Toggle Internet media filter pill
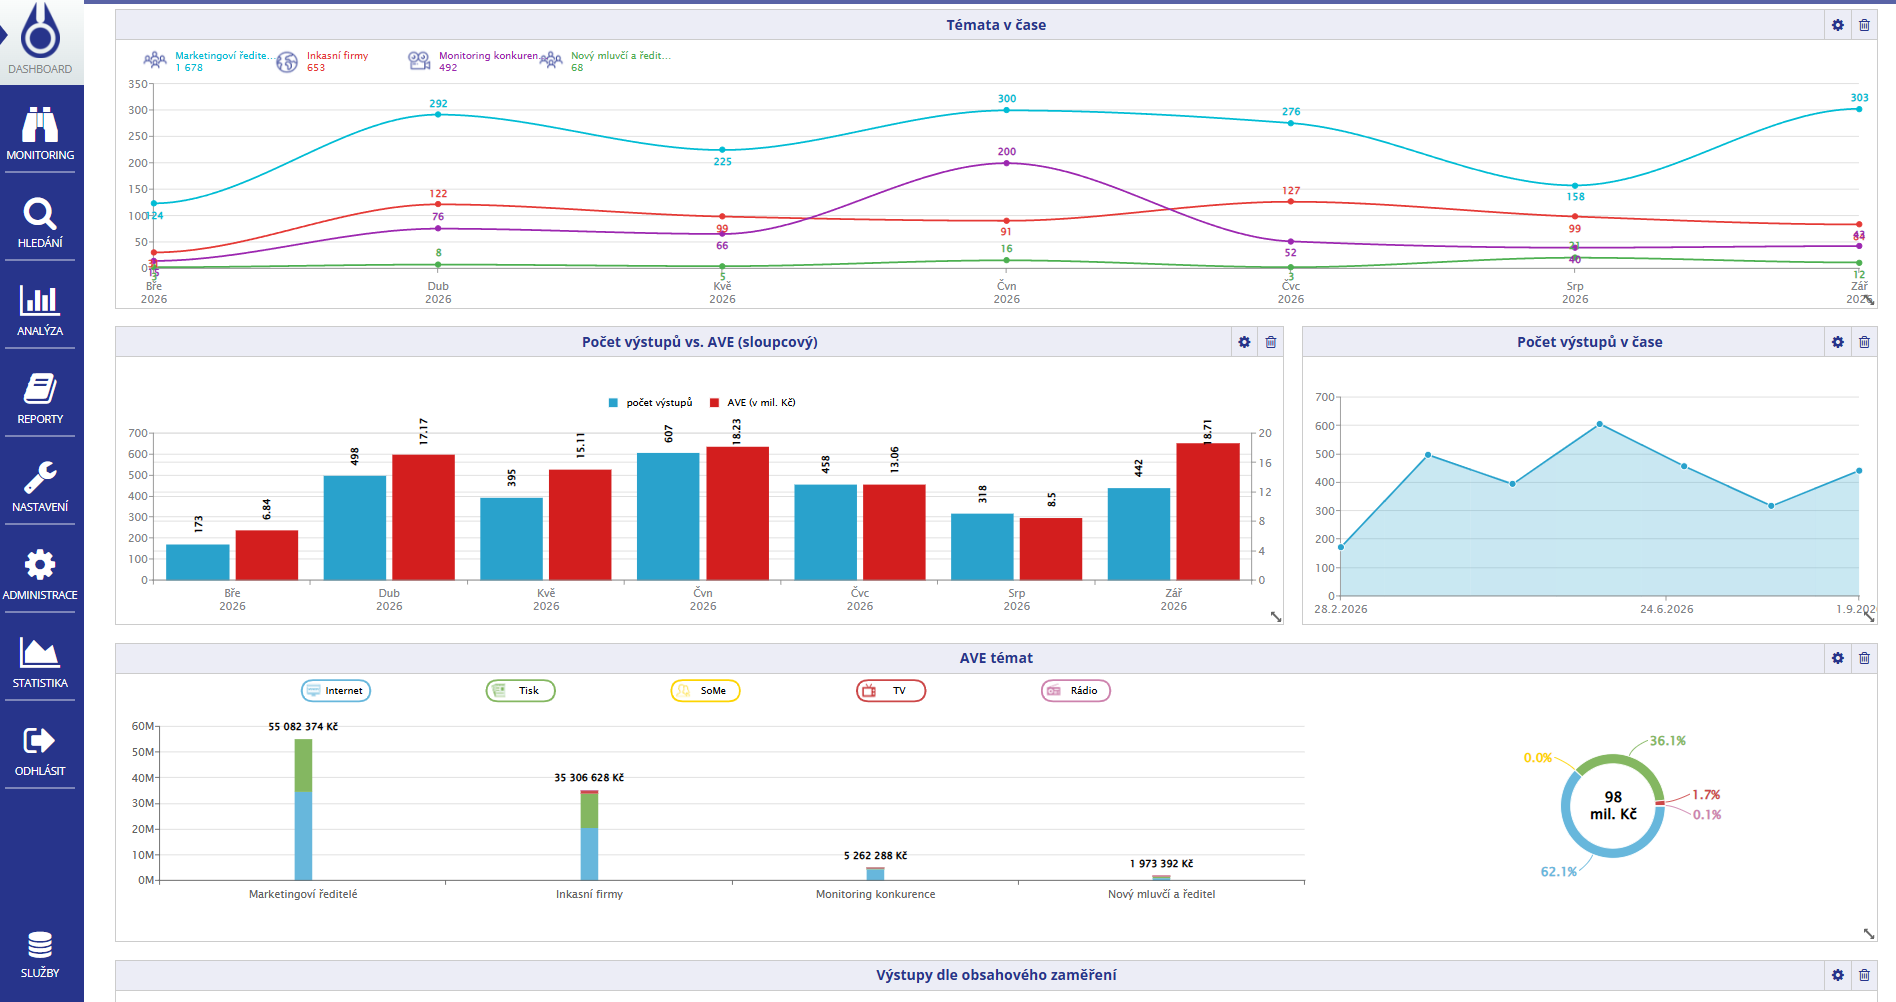The height and width of the screenshot is (1002, 1896). coord(336,691)
